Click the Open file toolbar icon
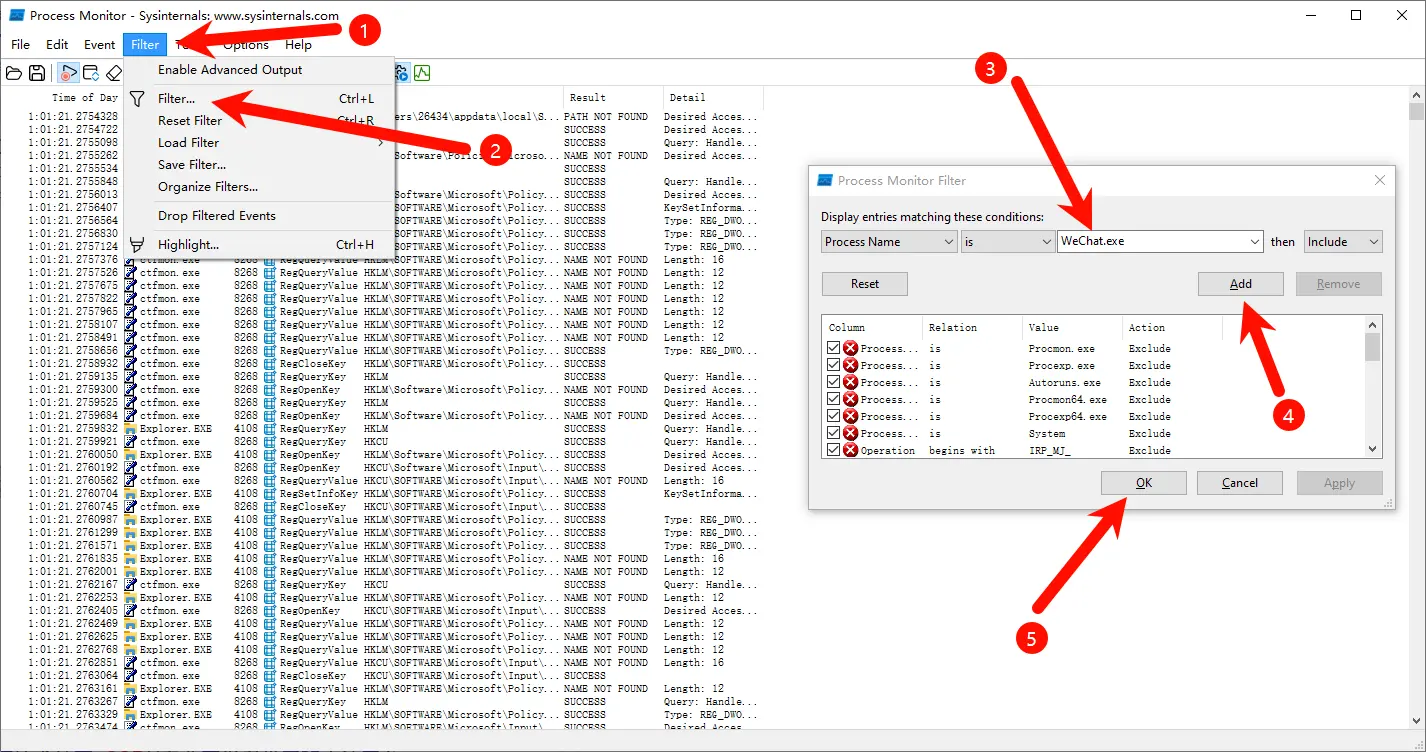Image resolution: width=1426 pixels, height=752 pixels. pyautogui.click(x=14, y=73)
